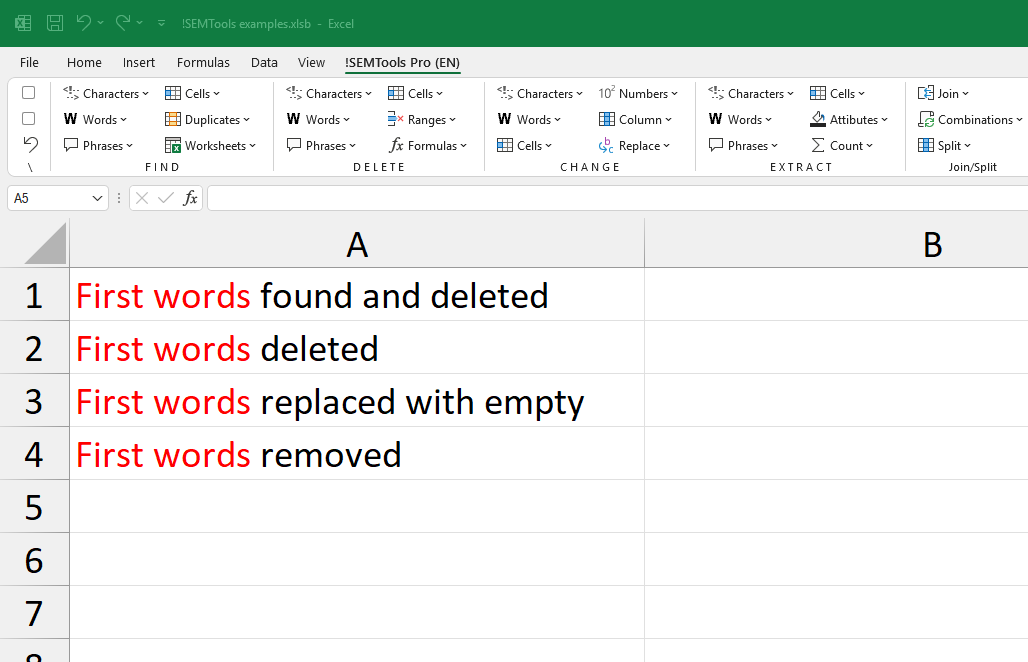The width and height of the screenshot is (1028, 662).
Task: Expand the Extract Attibutes dropdown
Action: (x=849, y=119)
